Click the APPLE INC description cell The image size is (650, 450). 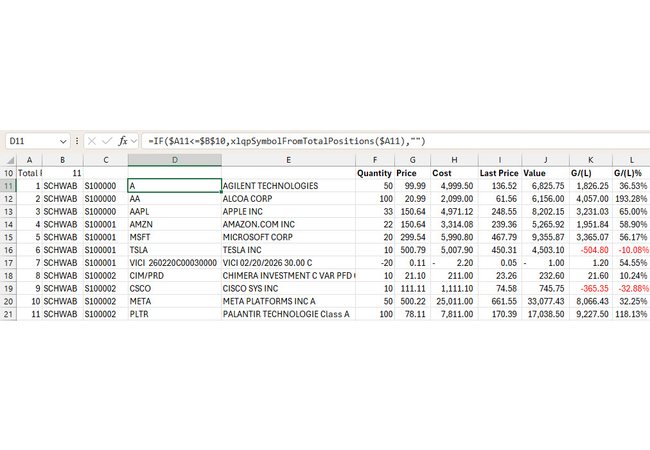pyautogui.click(x=289, y=212)
